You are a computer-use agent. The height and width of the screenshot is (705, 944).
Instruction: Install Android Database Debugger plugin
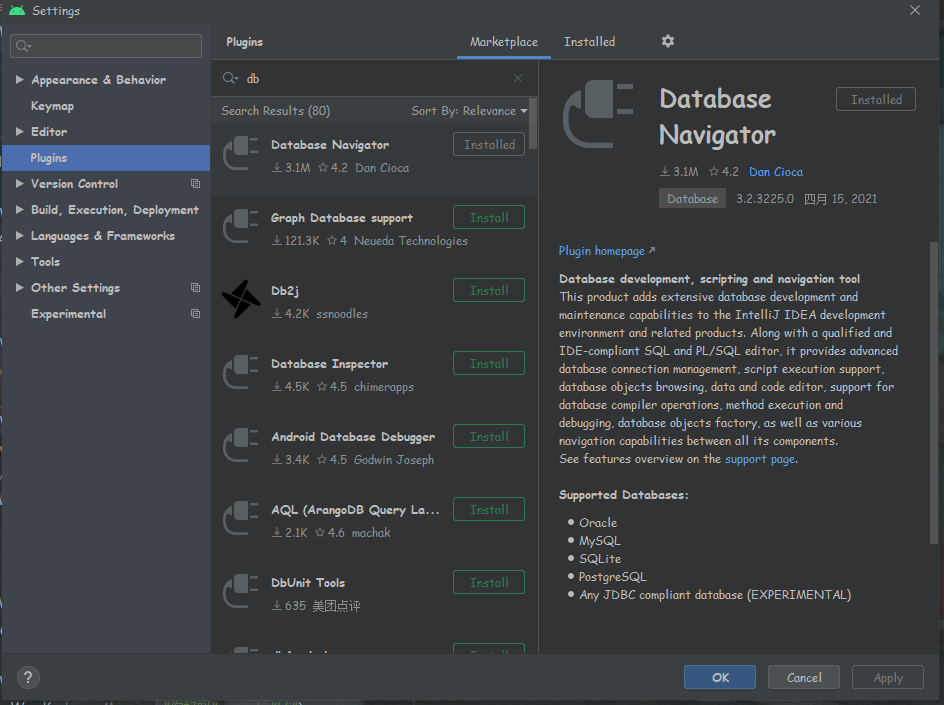click(x=489, y=436)
